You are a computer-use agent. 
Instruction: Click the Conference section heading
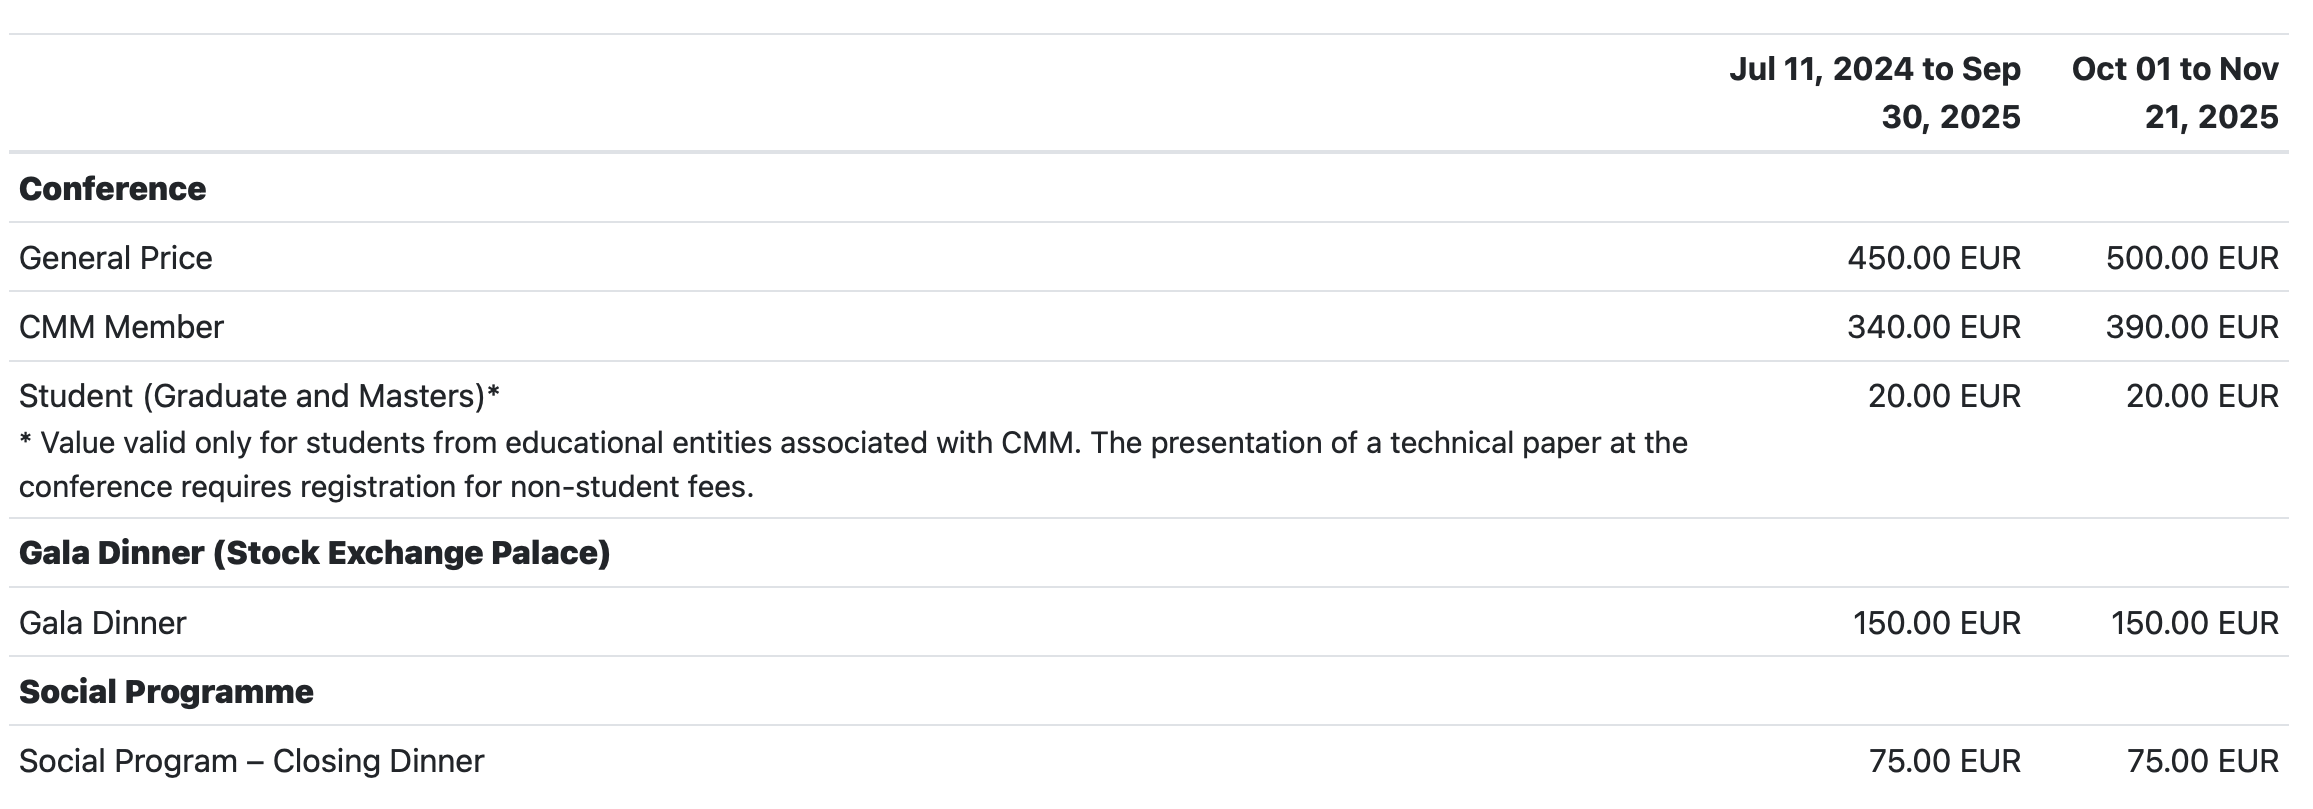click(x=112, y=188)
